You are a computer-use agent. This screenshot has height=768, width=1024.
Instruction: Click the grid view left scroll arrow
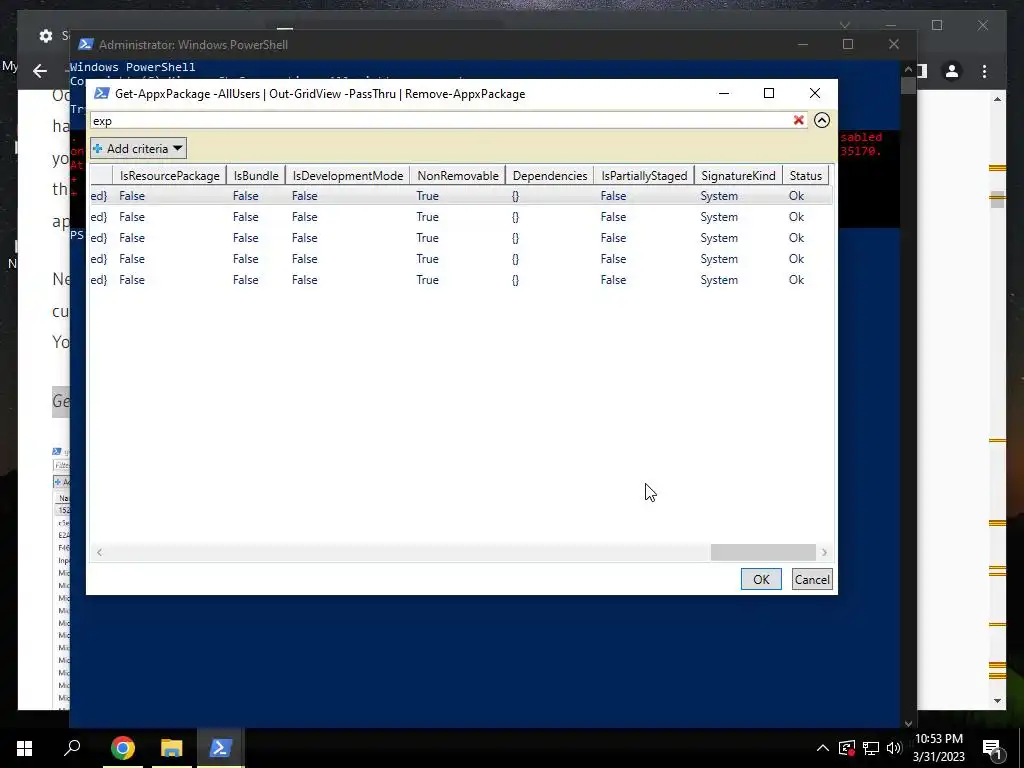[99, 552]
